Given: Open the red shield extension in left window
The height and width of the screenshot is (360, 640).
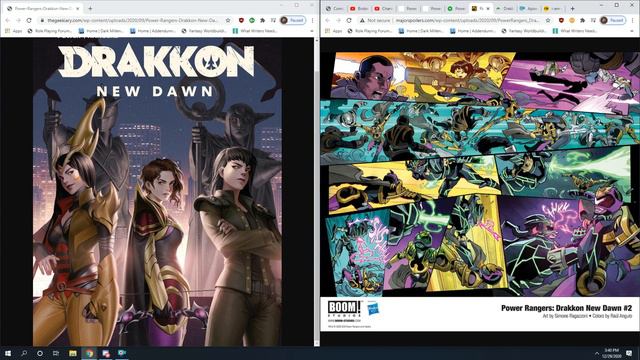Looking at the screenshot, I should coord(241,20).
